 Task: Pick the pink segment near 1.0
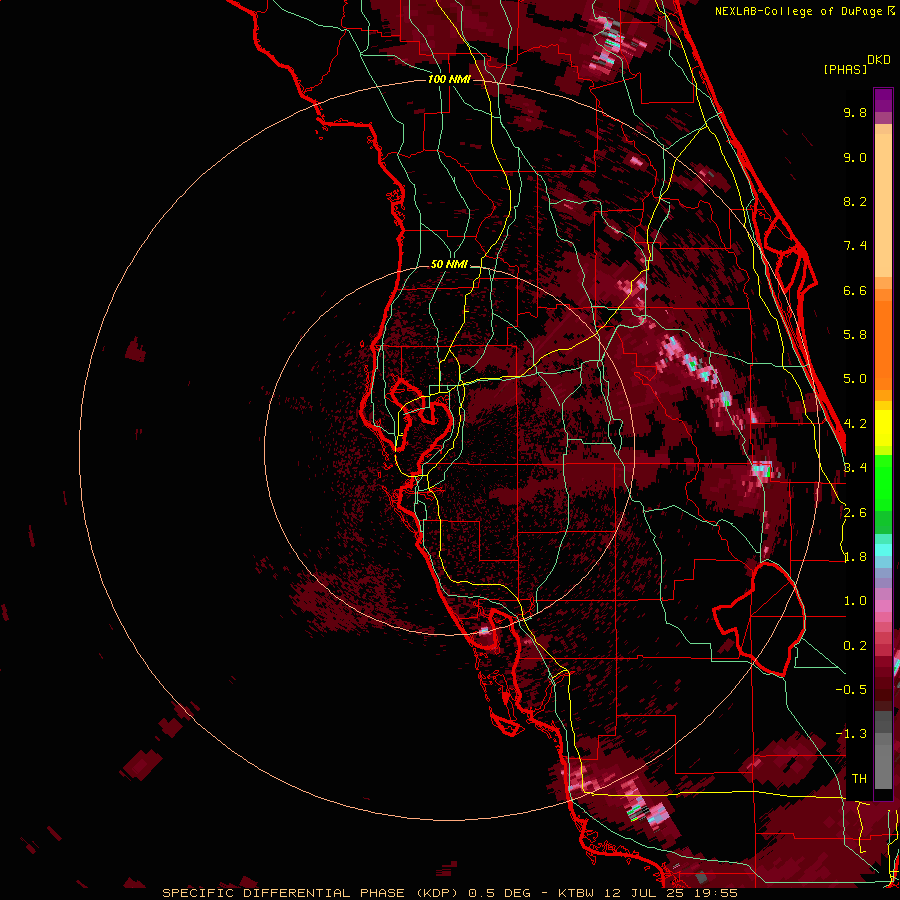coord(883,606)
